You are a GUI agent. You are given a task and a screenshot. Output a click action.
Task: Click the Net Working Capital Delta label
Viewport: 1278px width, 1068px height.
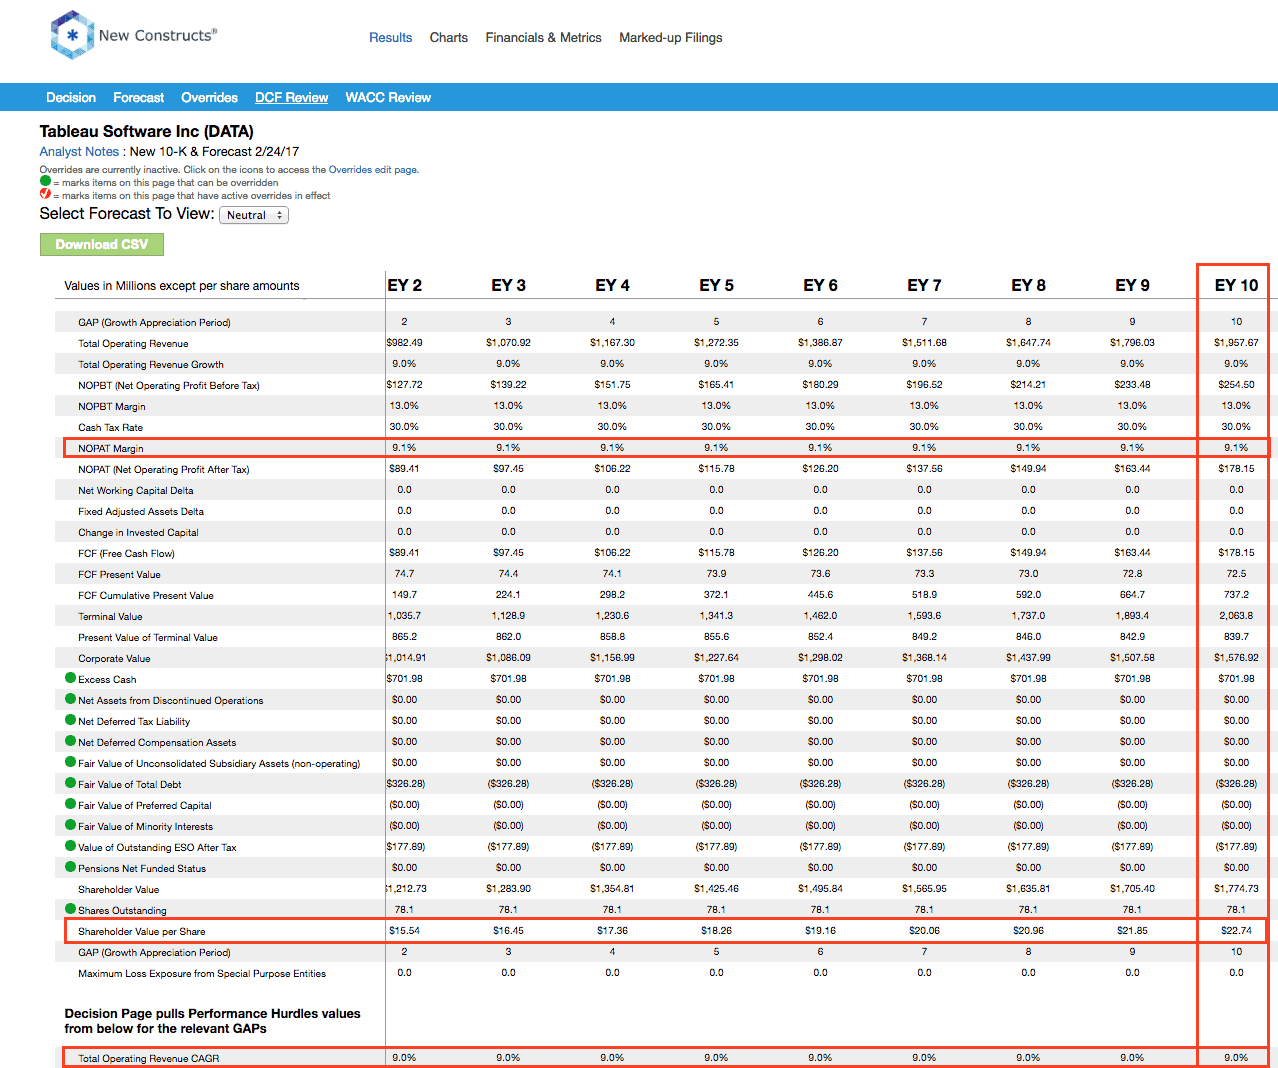point(136,490)
